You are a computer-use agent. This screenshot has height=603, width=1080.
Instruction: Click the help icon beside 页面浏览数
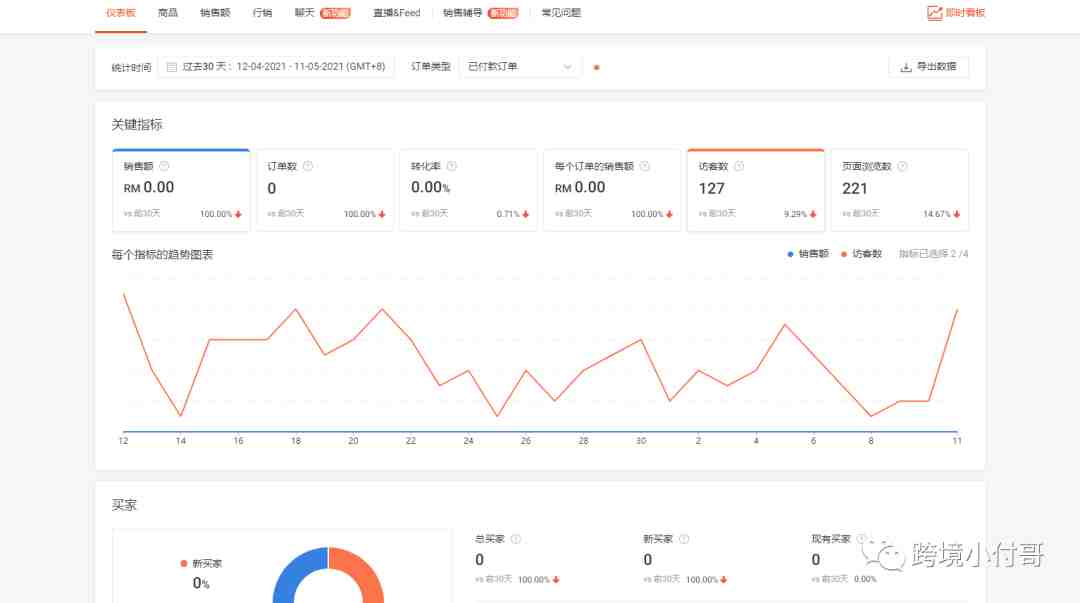[902, 166]
